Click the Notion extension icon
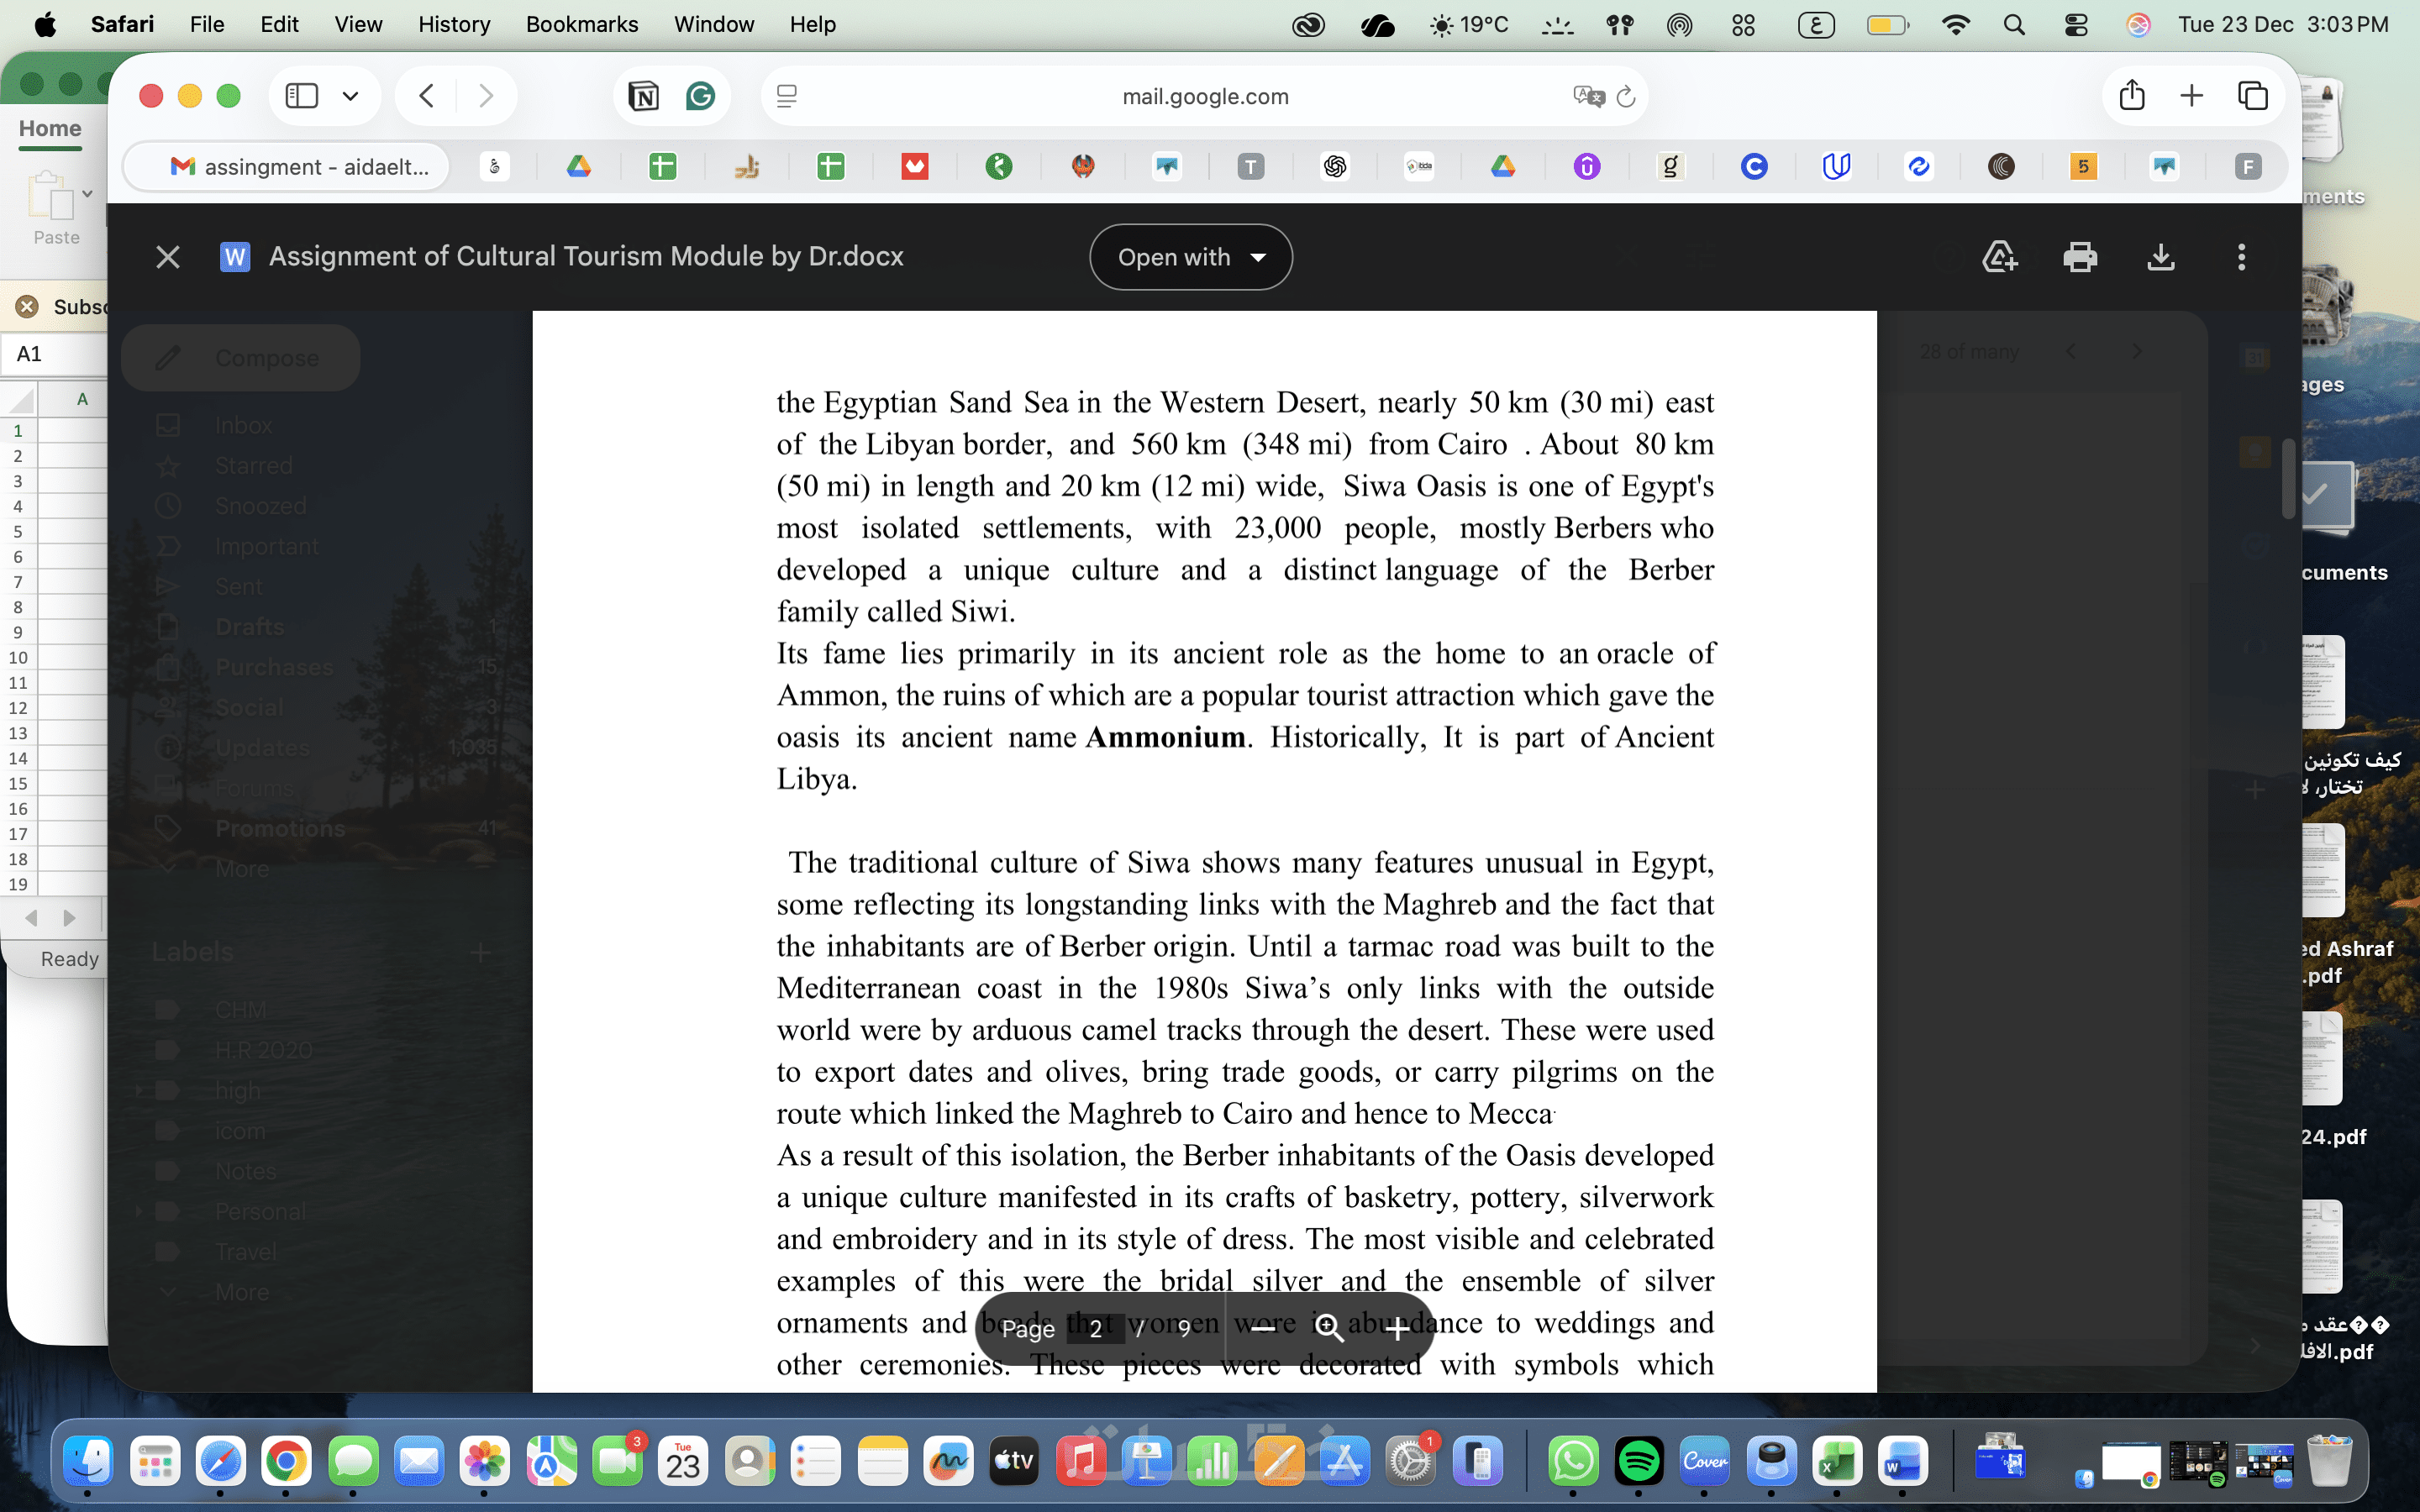 click(x=643, y=96)
